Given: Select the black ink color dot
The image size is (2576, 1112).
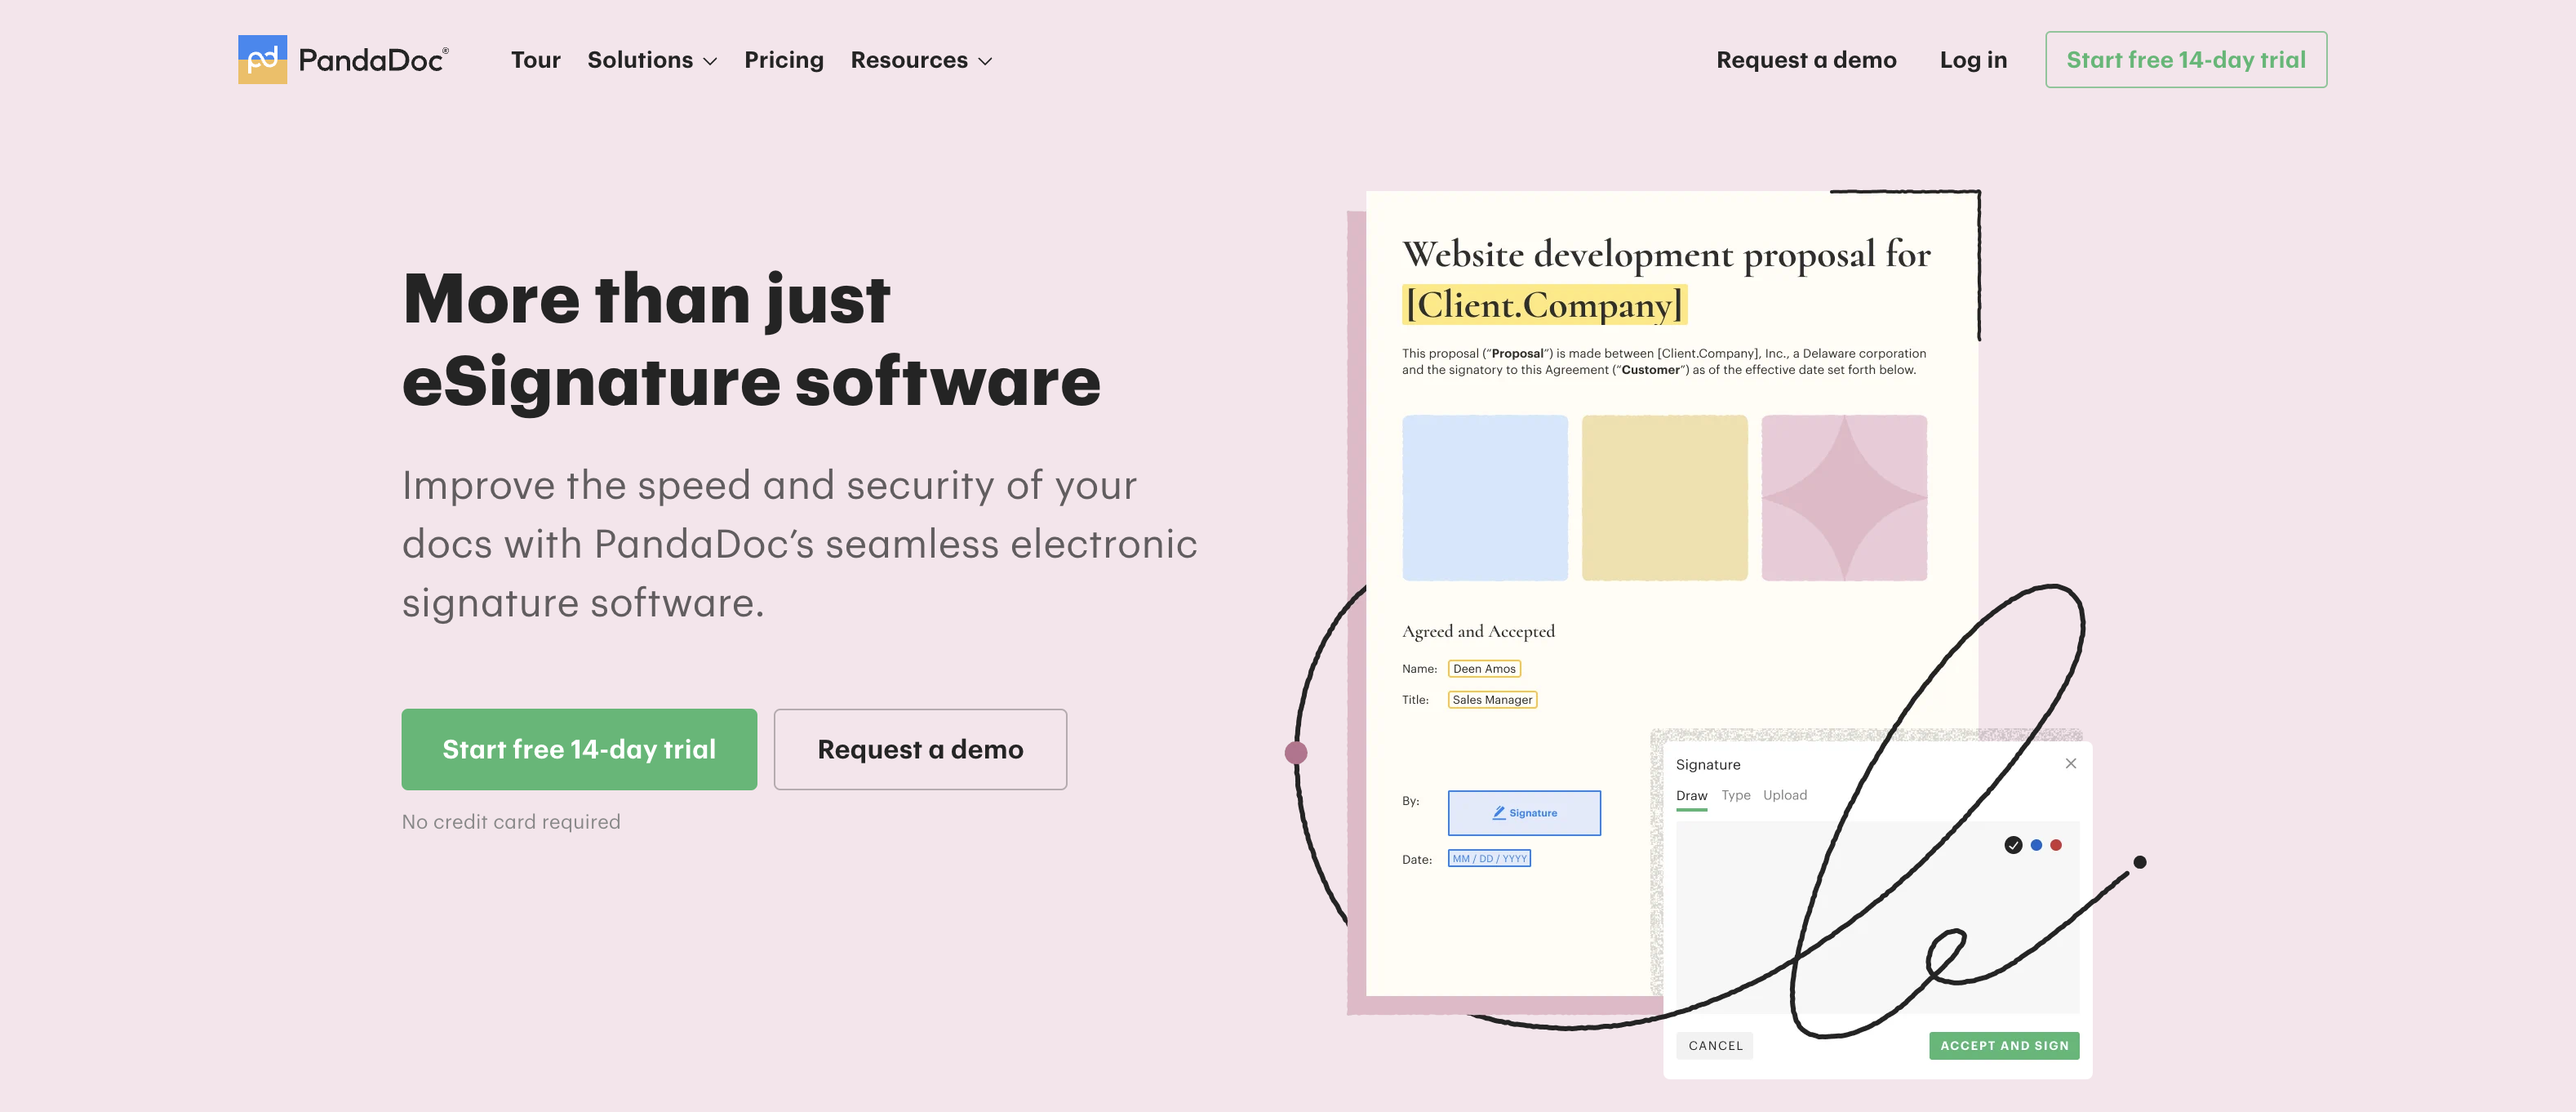Looking at the screenshot, I should 2013,845.
